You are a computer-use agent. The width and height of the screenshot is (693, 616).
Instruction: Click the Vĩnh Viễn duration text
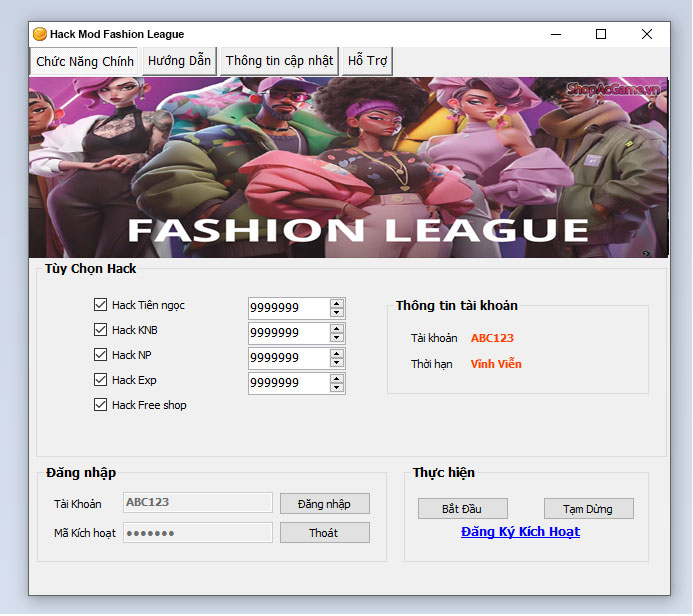(496, 364)
